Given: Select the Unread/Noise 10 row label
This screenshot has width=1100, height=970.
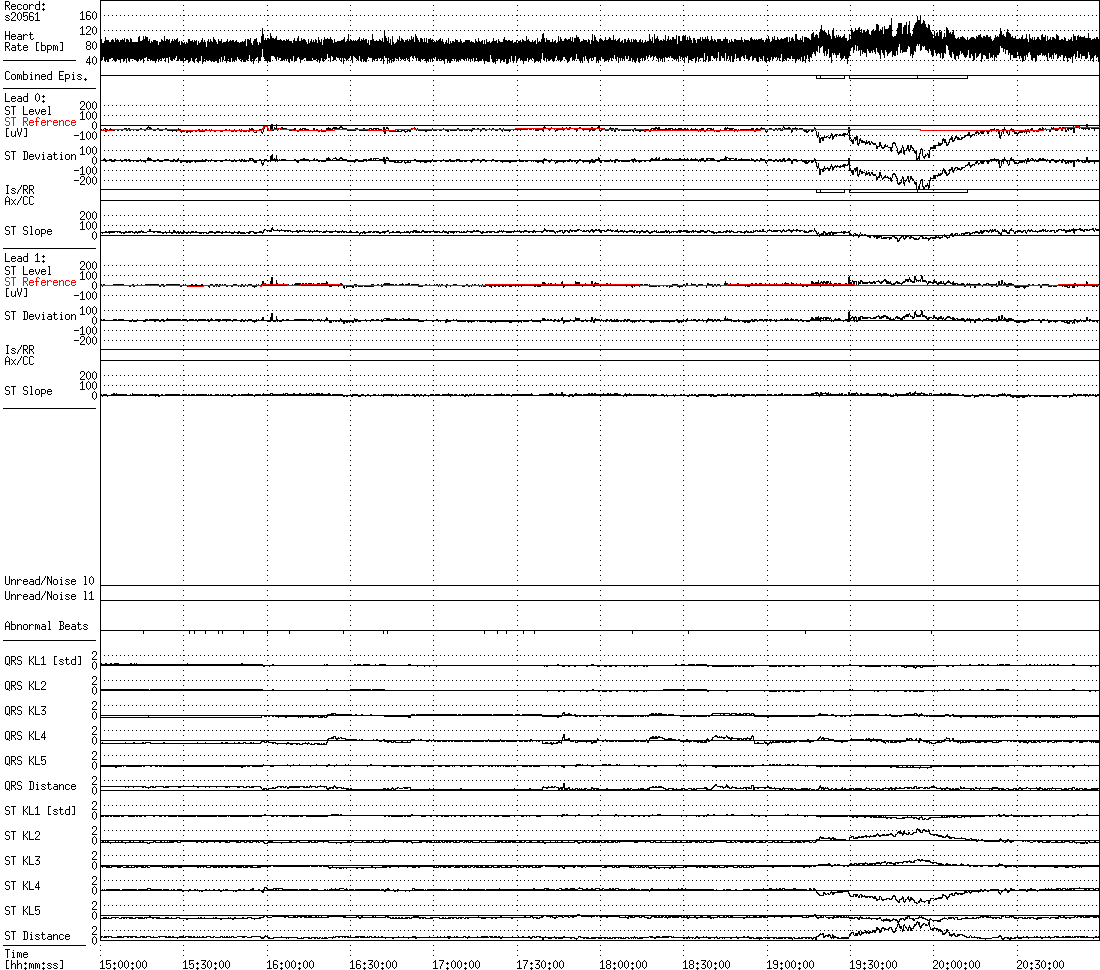Looking at the screenshot, I should coord(49,581).
